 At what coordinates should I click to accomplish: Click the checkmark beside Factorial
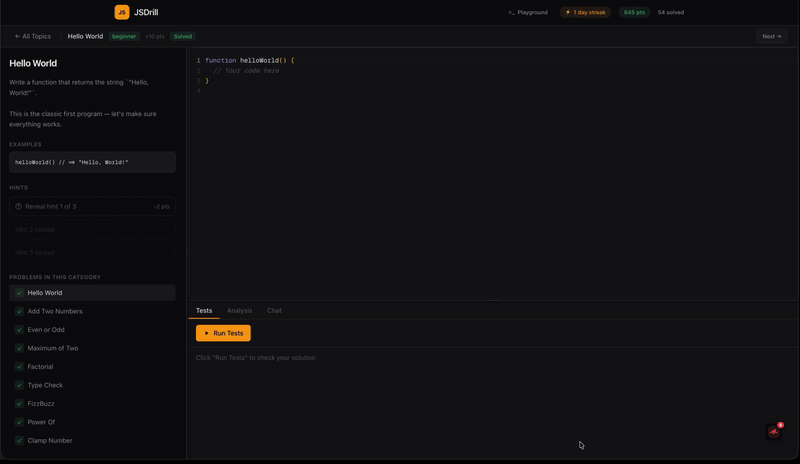click(19, 367)
